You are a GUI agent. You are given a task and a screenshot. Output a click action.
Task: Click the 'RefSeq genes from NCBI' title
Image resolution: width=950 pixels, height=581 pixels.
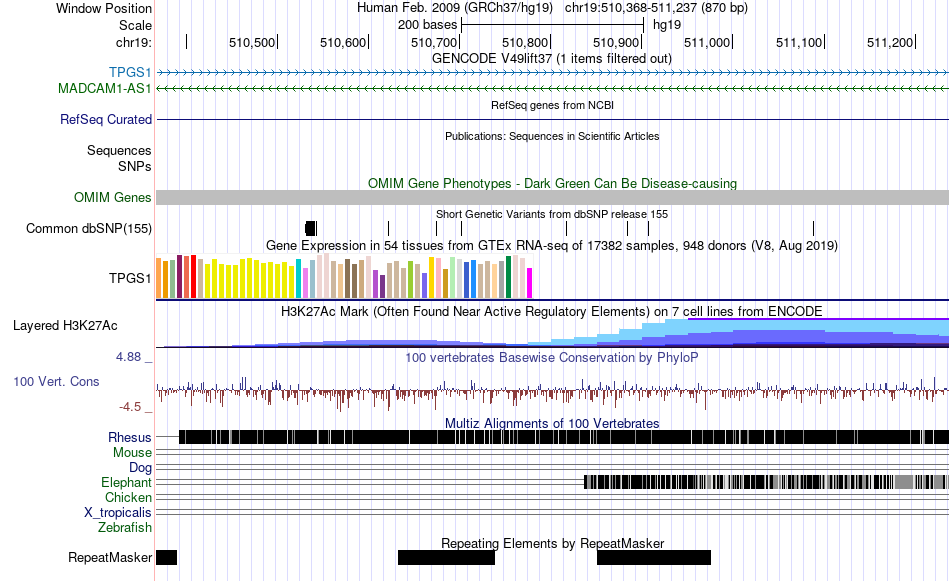pyautogui.click(x=552, y=105)
